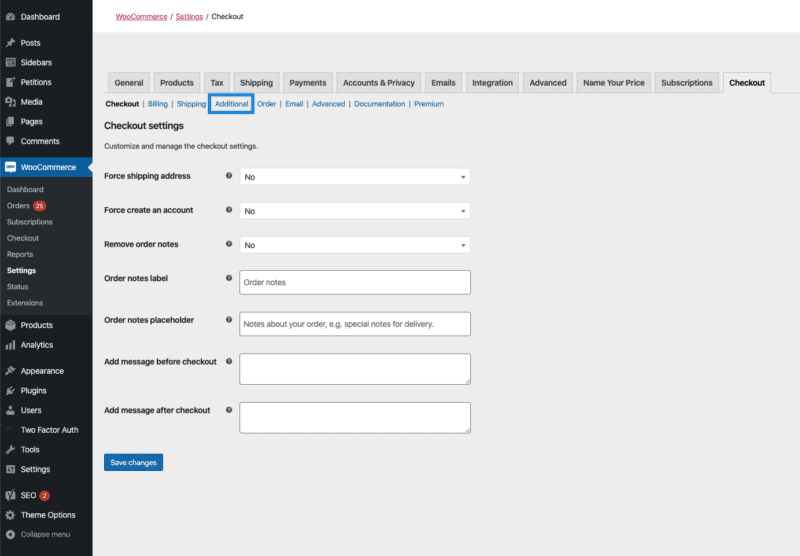Screen dimensions: 800x556
Task: Open the Documentation link
Action: point(380,104)
